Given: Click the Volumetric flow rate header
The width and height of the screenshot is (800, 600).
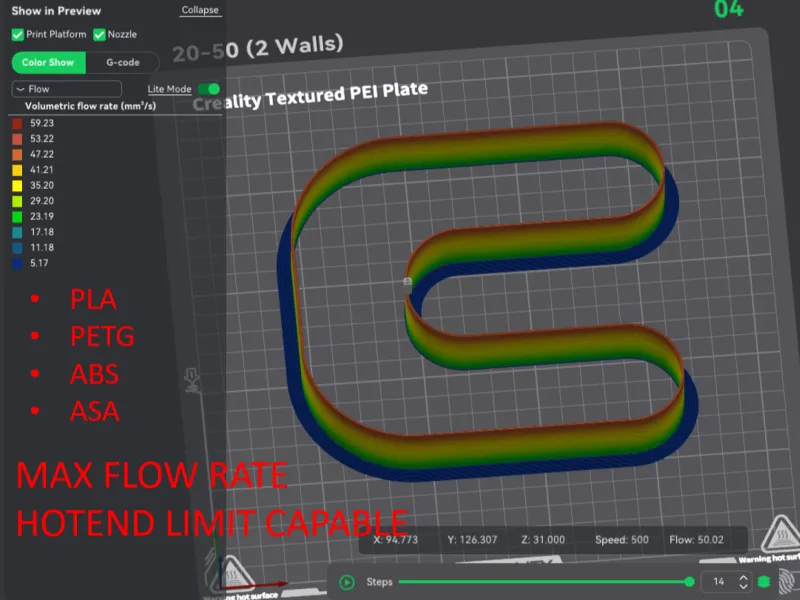Looking at the screenshot, I should (90, 106).
